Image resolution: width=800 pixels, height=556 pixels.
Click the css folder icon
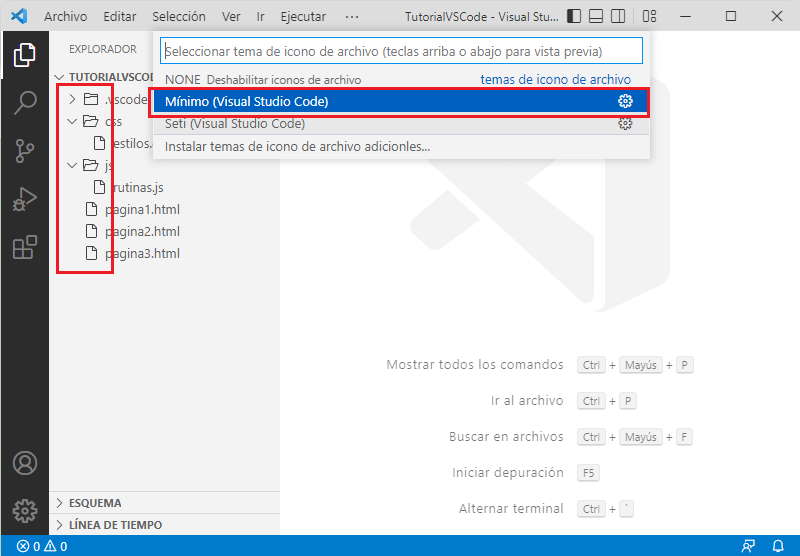pyautogui.click(x=91, y=121)
